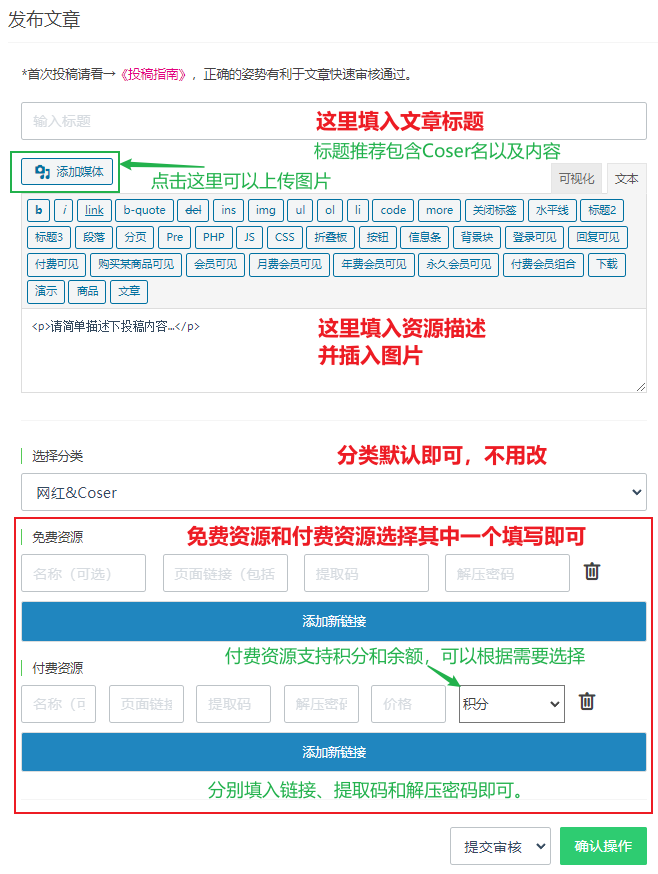Click the green 确认操作 button

click(x=603, y=846)
